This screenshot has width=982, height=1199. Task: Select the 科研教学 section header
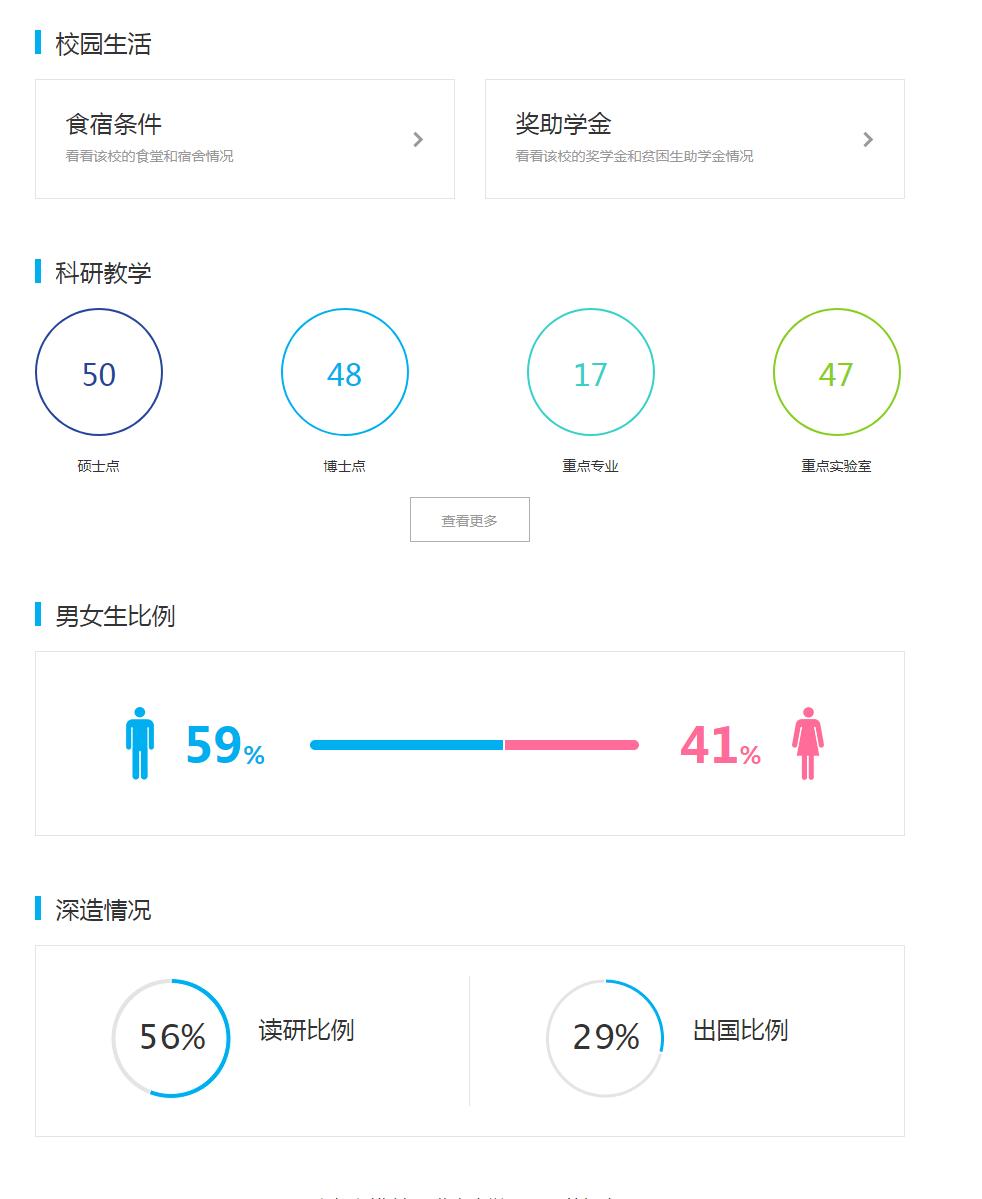[x=100, y=271]
